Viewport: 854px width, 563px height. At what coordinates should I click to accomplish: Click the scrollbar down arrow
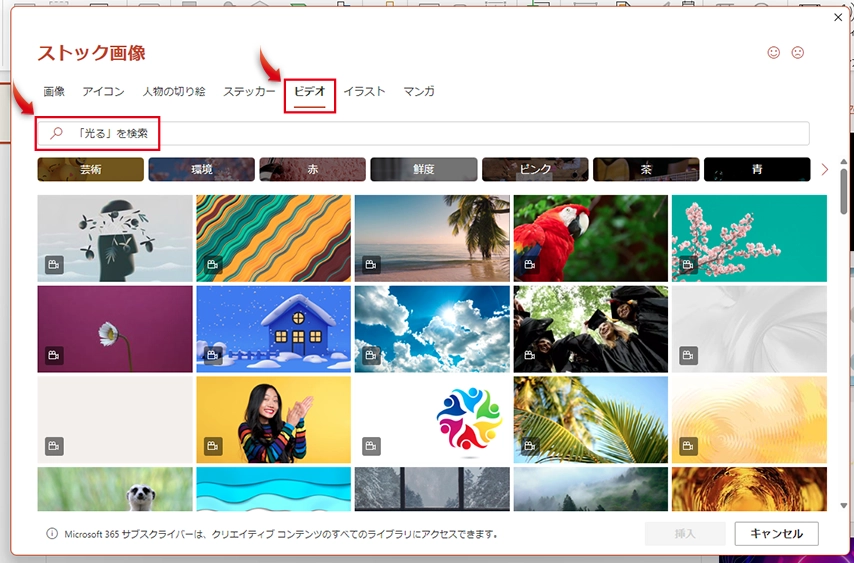[844, 506]
